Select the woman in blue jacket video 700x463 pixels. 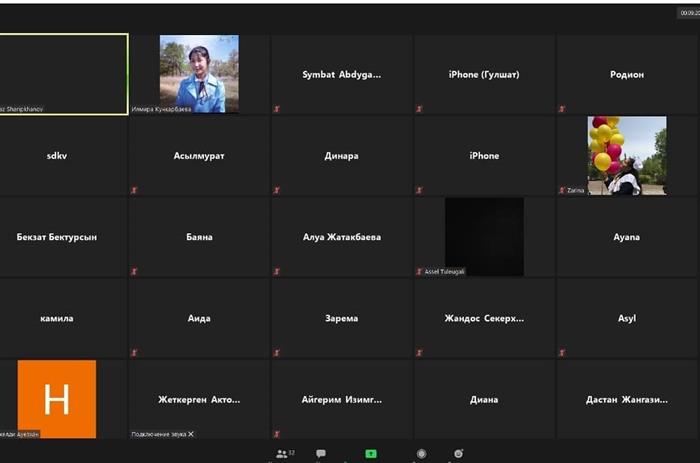click(x=199, y=73)
